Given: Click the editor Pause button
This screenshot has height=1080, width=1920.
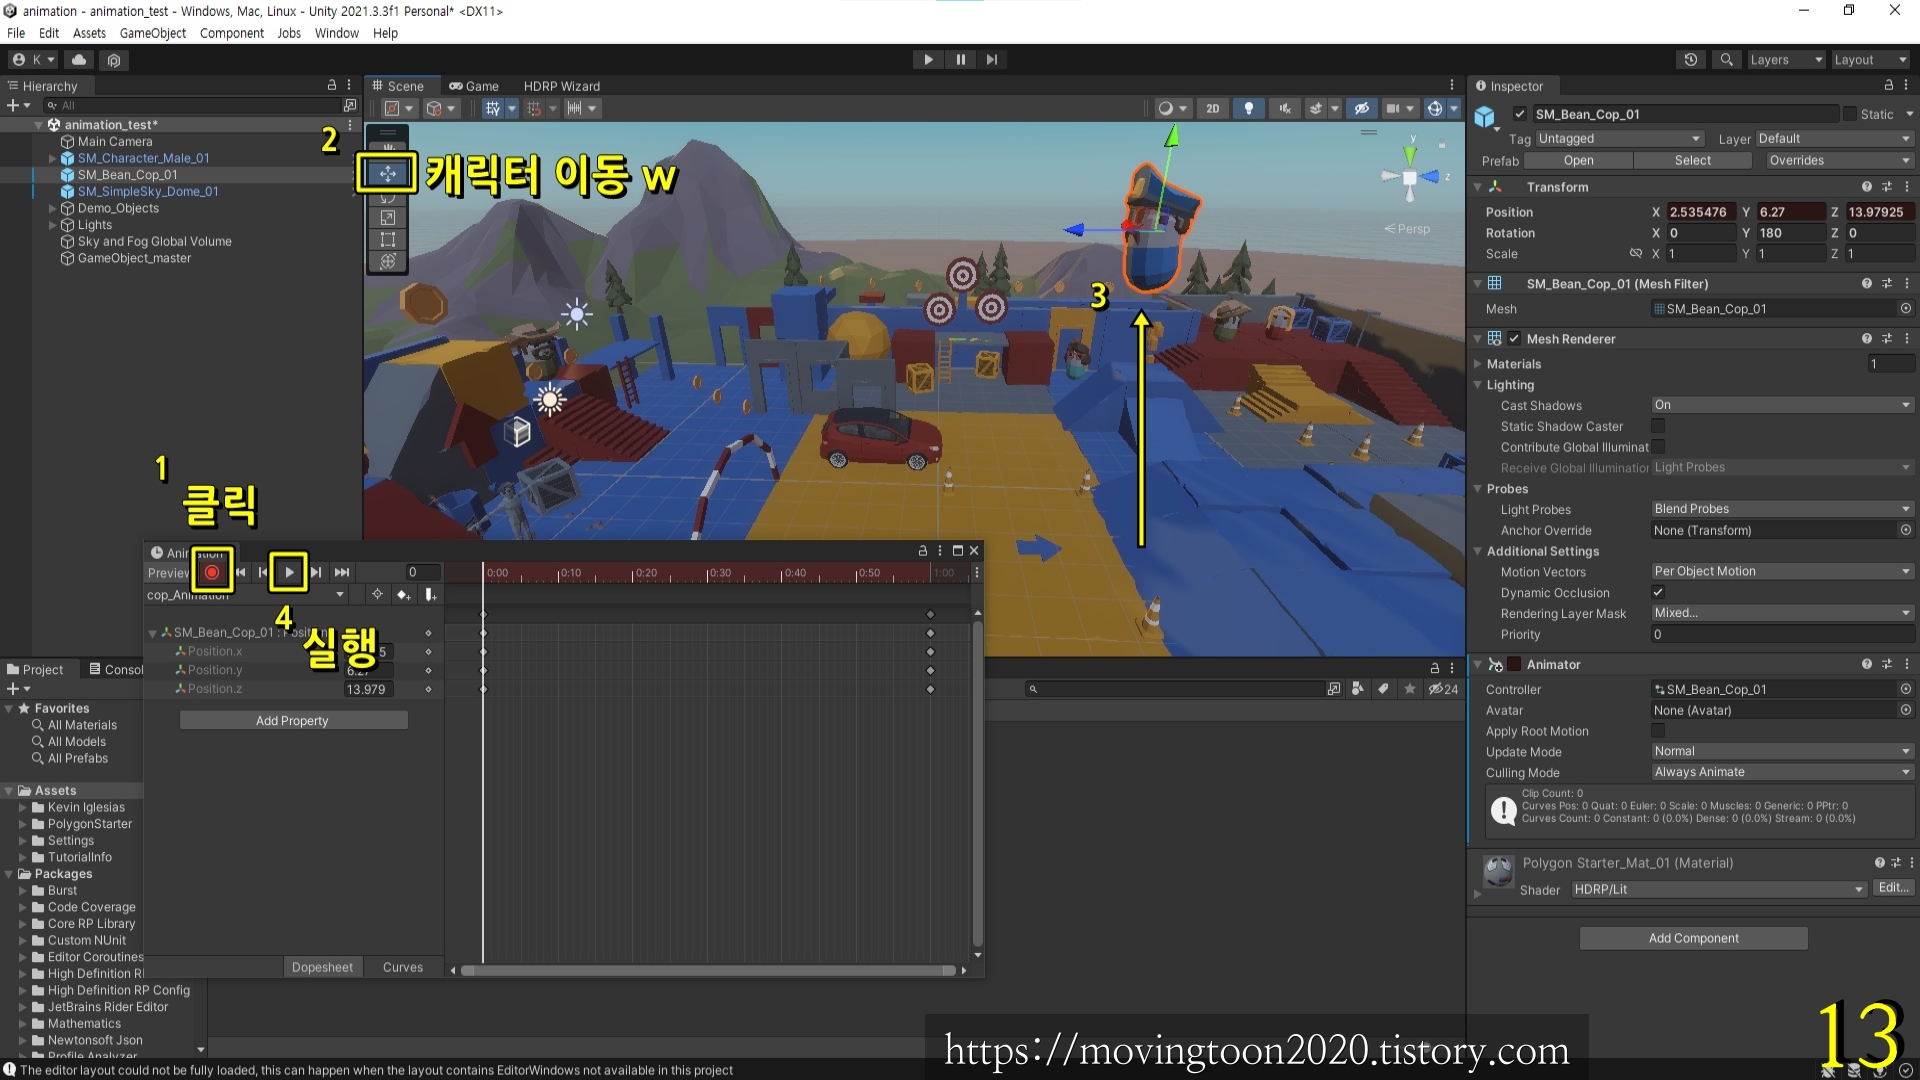Looking at the screenshot, I should [x=960, y=59].
